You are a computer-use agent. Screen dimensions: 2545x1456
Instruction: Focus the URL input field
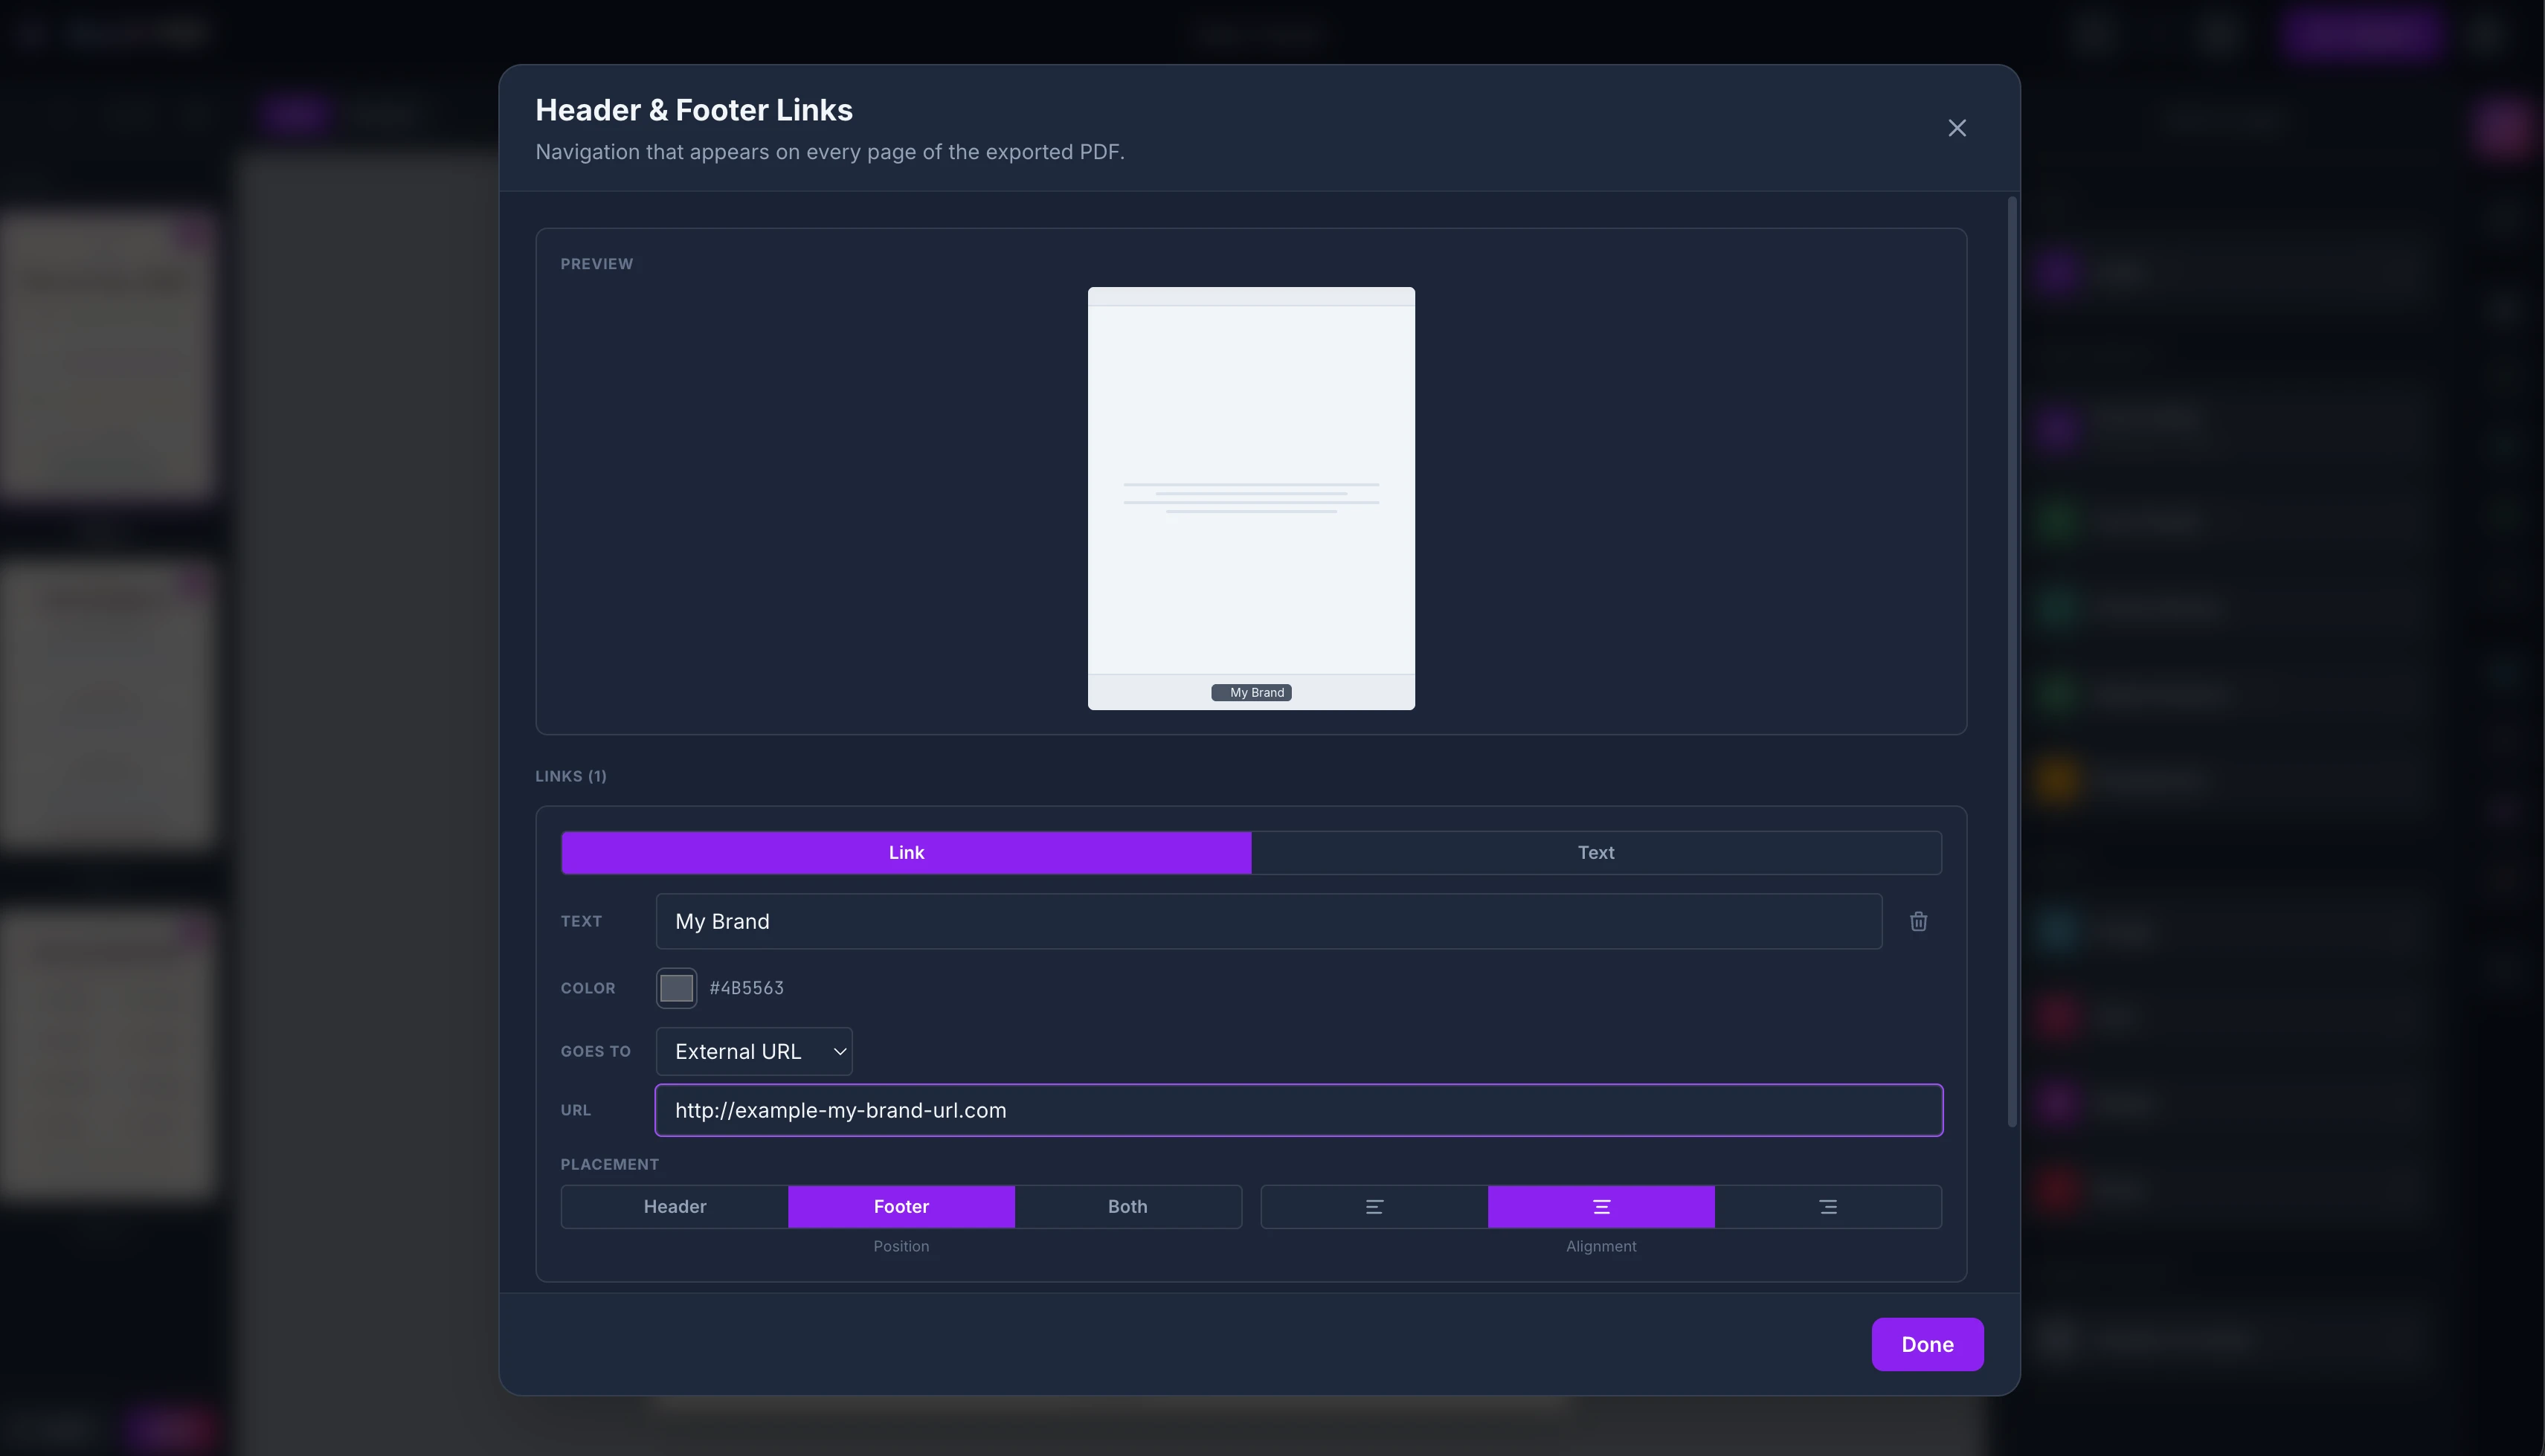(x=1299, y=1110)
